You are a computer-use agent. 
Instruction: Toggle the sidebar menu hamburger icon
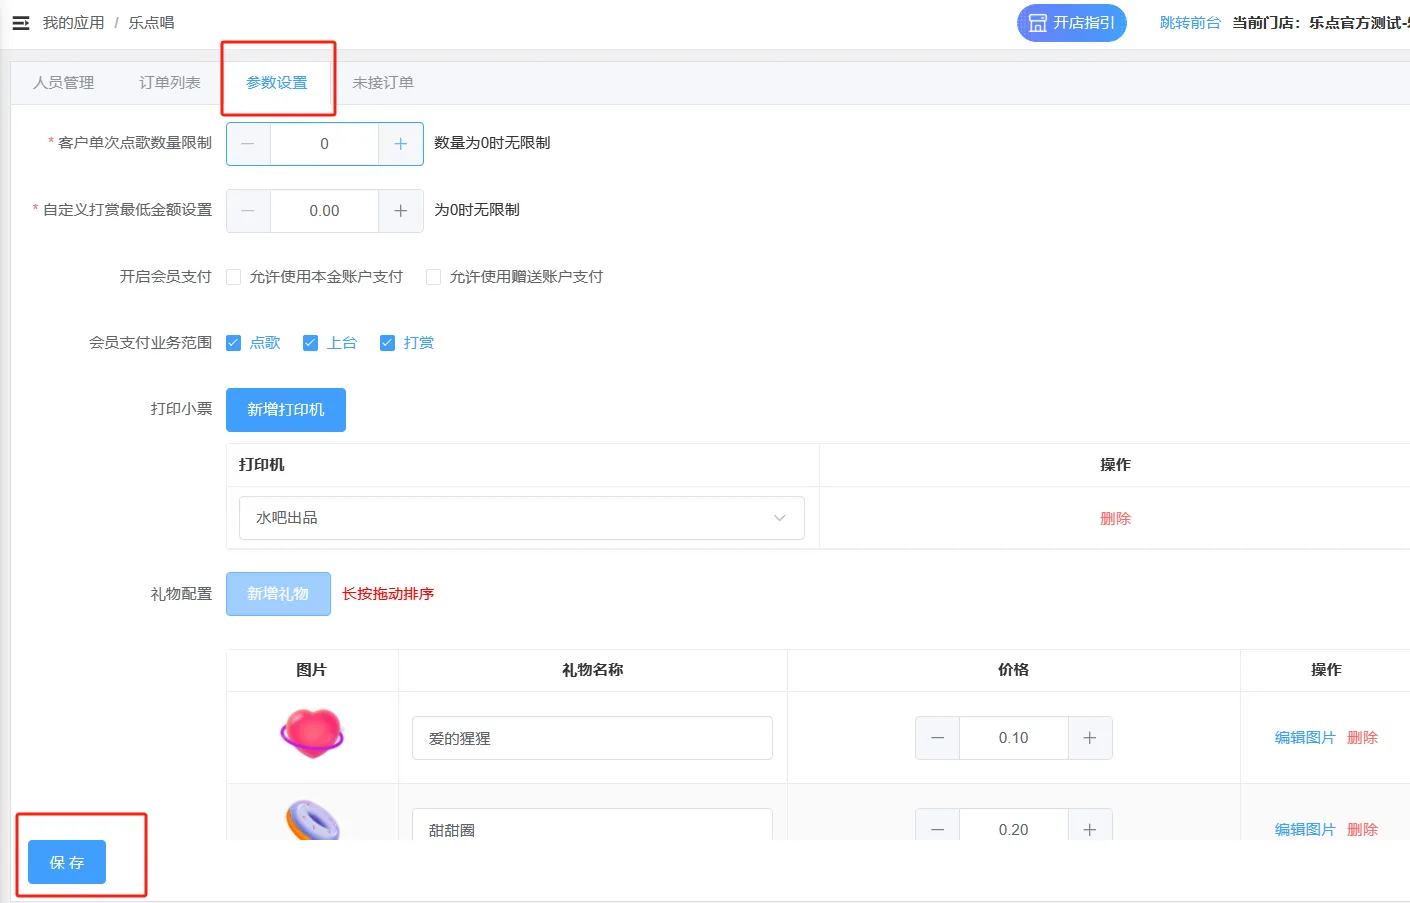click(x=21, y=23)
